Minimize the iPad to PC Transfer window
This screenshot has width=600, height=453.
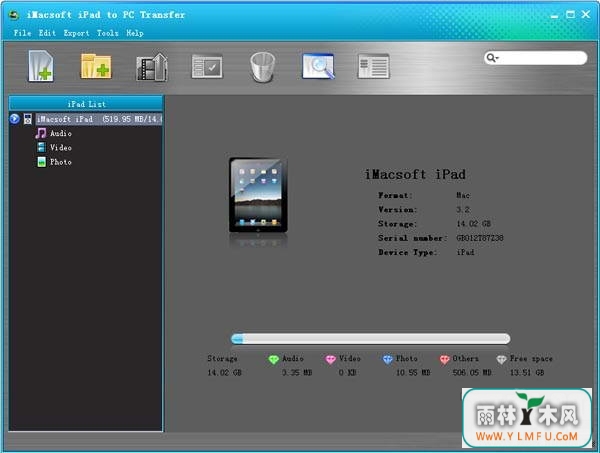[x=554, y=15]
